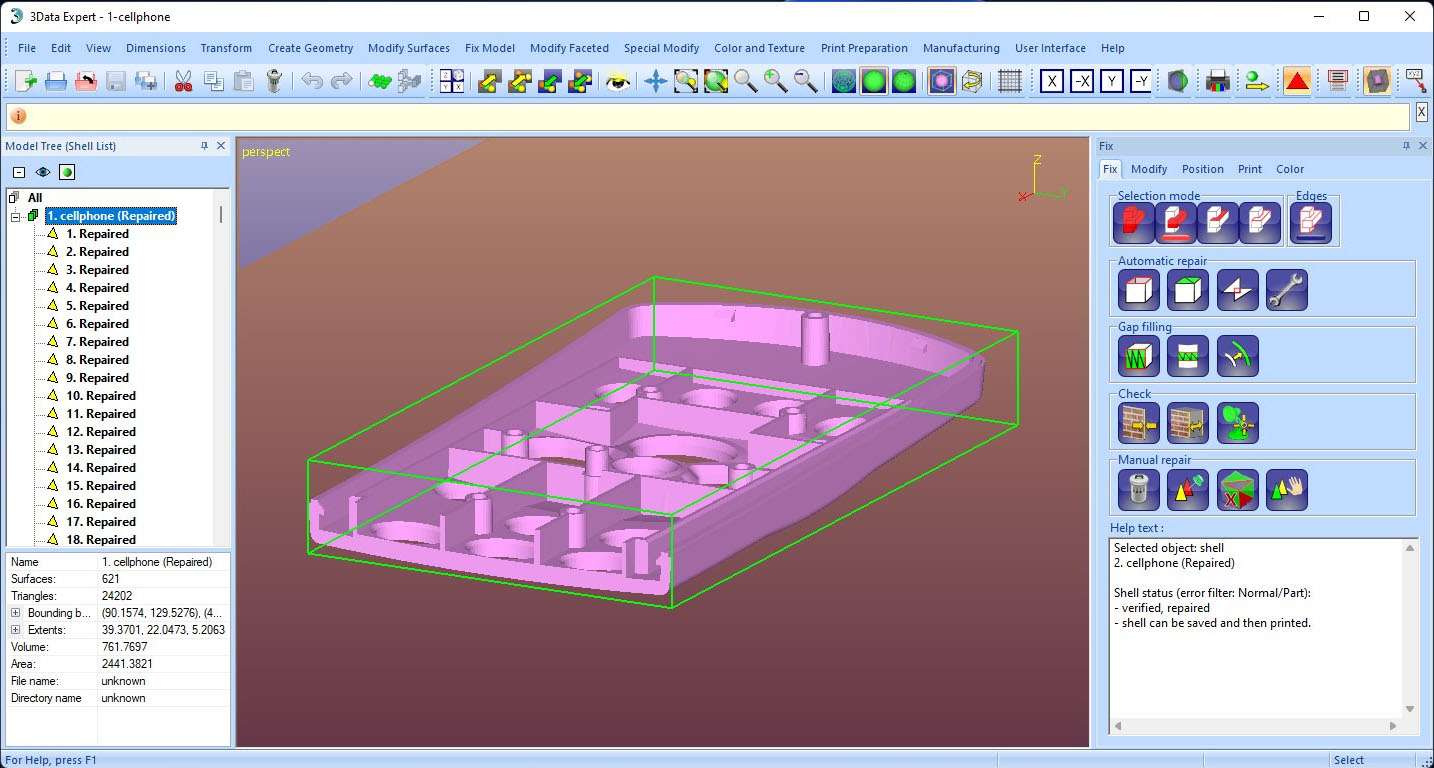Expand the Bounding box property row
The image size is (1434, 768).
pyautogui.click(x=16, y=613)
